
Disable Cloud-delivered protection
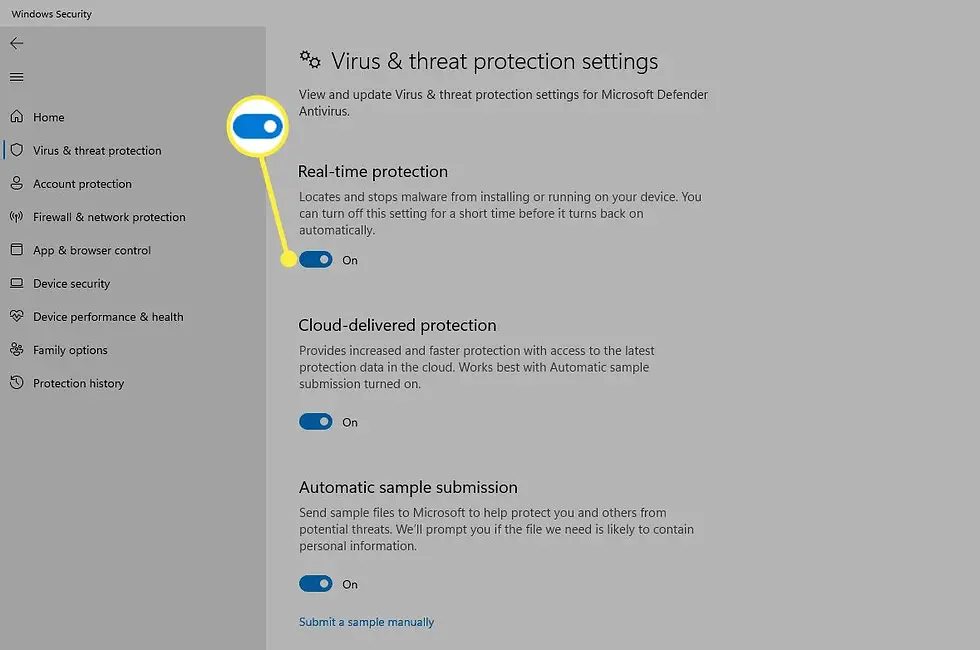315,421
